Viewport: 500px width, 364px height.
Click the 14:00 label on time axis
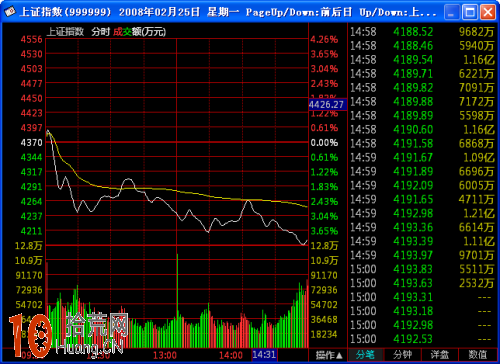[x=231, y=355]
